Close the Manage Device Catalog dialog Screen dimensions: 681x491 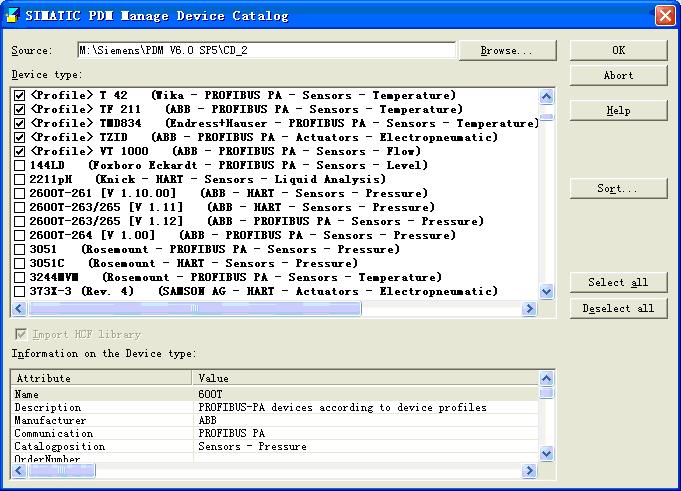pos(665,16)
